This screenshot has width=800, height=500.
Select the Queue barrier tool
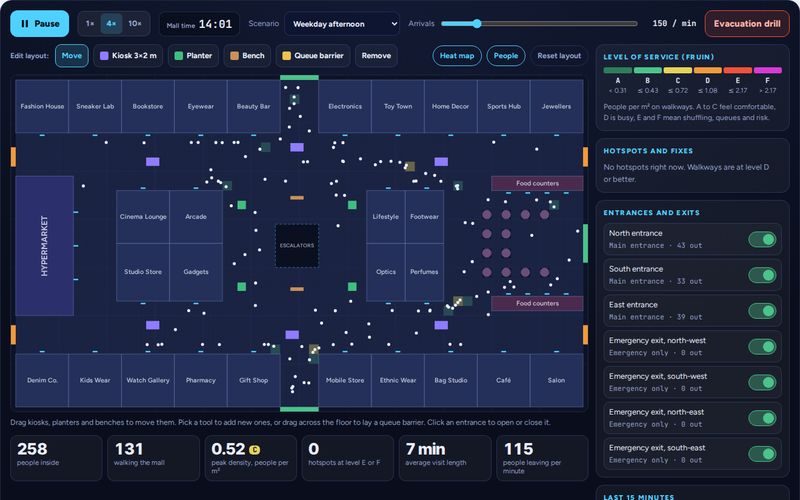(313, 56)
